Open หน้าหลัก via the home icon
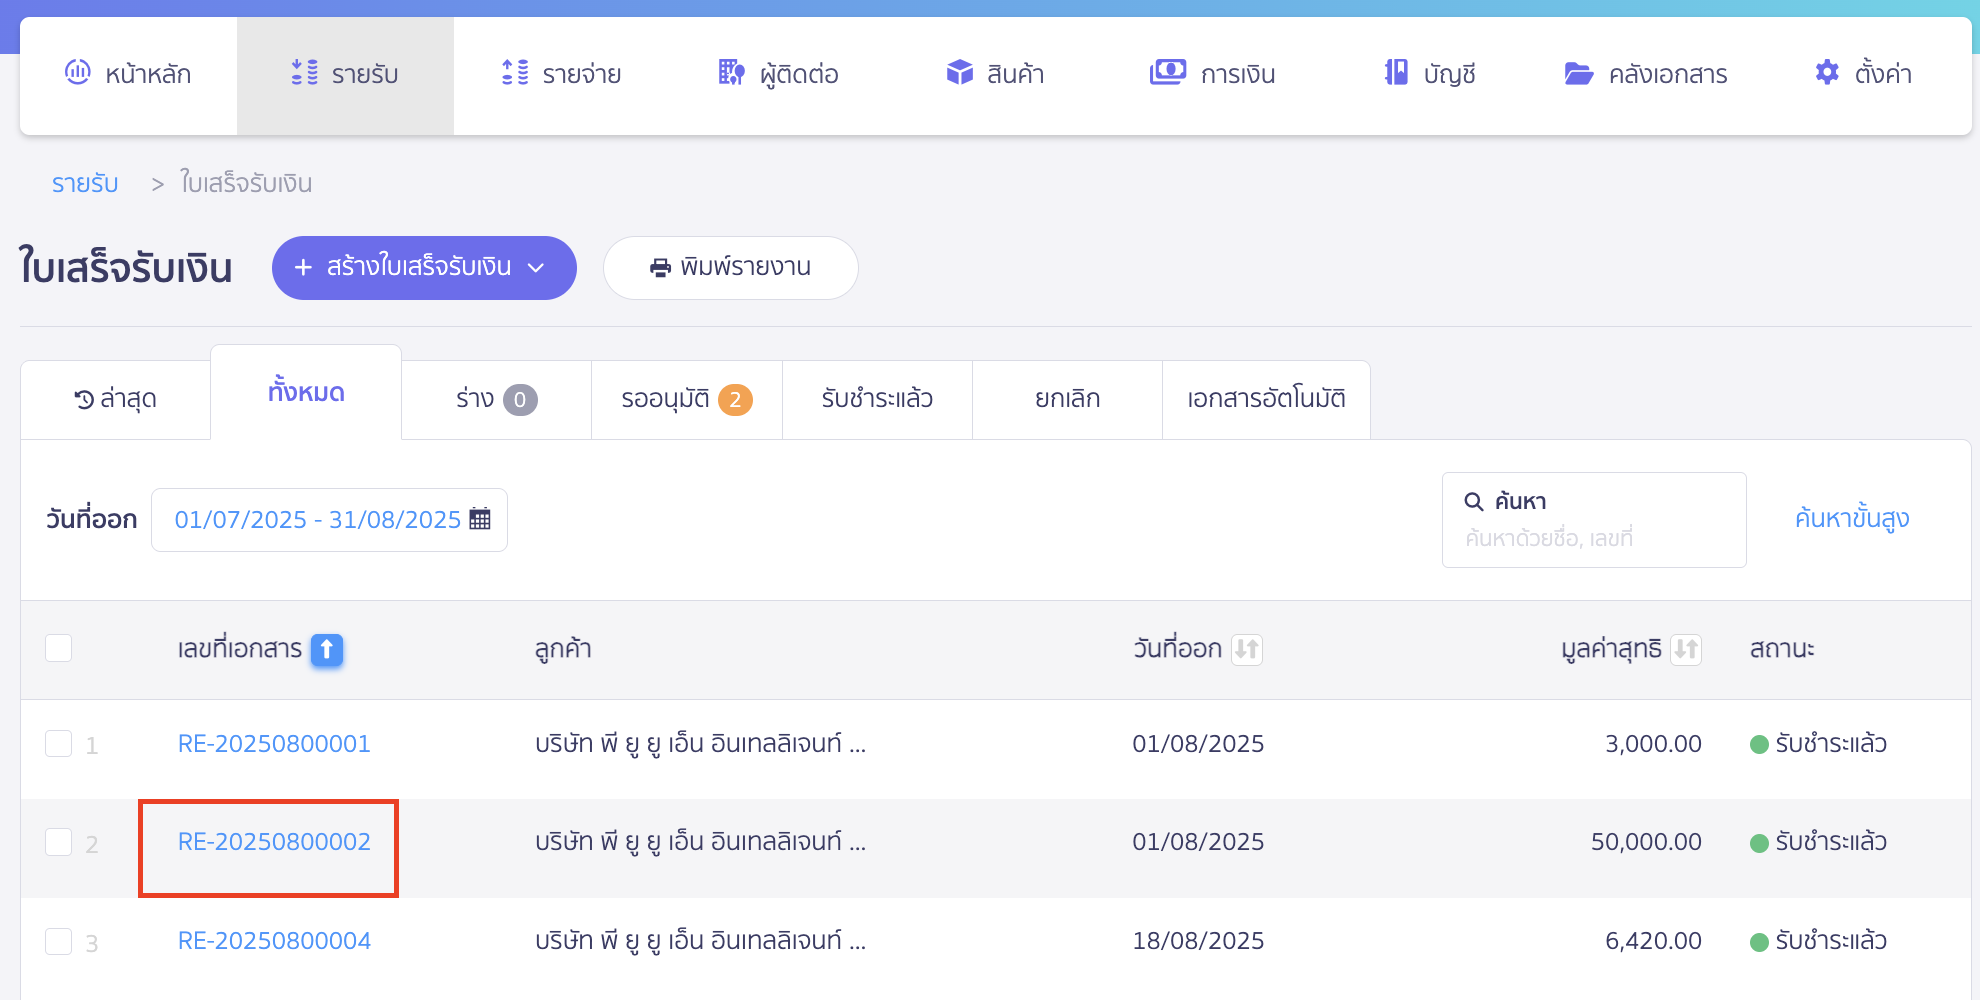Image resolution: width=1980 pixels, height=1000 pixels. (78, 72)
